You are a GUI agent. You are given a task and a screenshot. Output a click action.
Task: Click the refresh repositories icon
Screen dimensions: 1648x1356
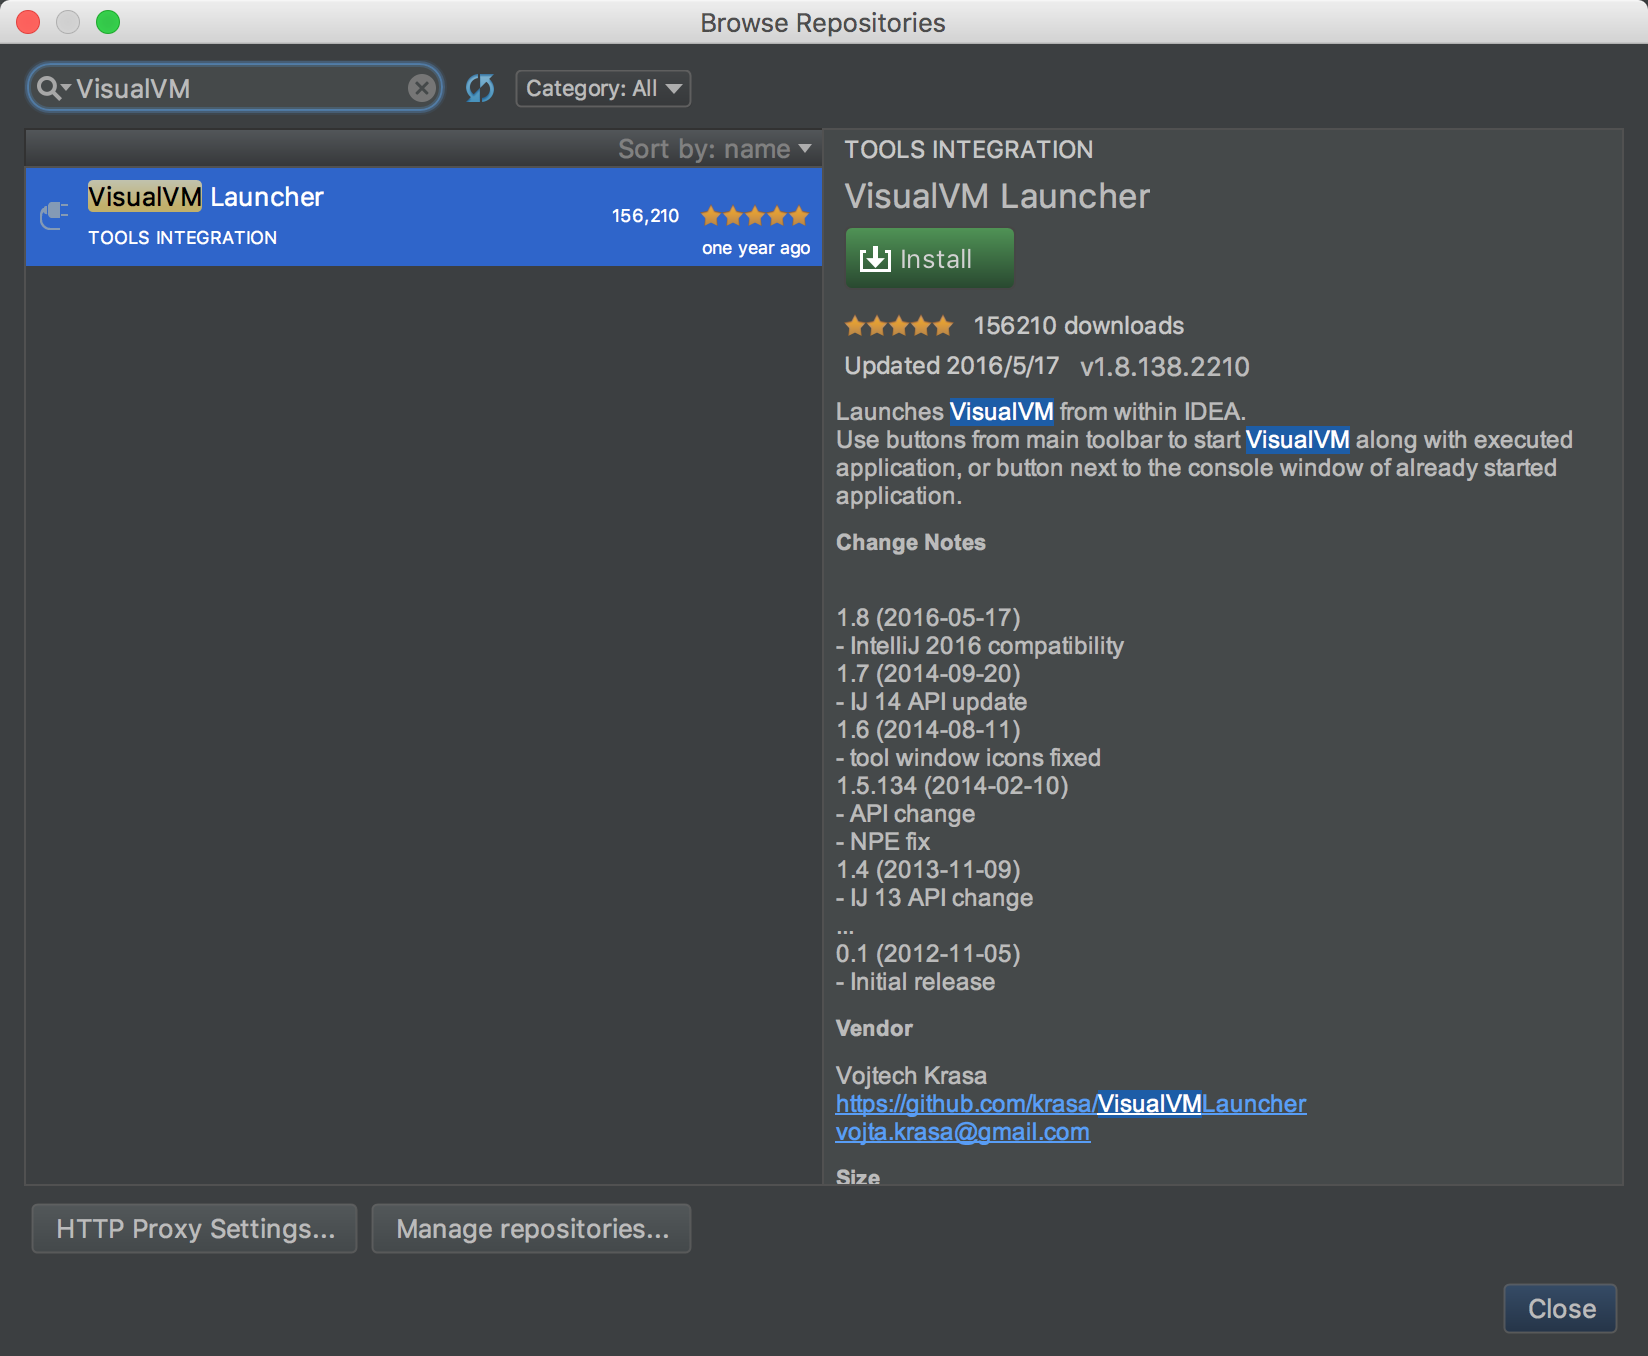(480, 88)
